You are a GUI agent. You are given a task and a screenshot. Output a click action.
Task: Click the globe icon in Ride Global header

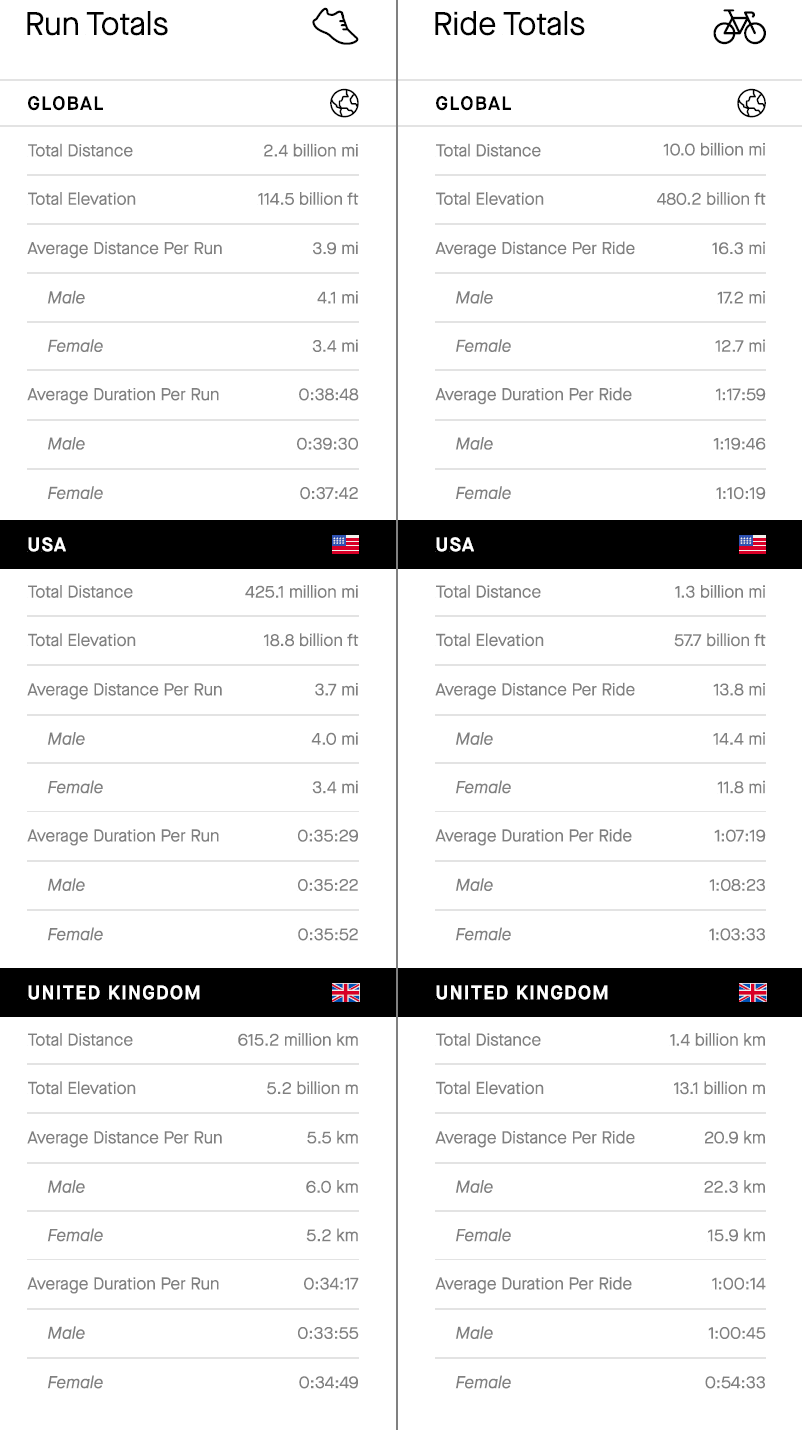[751, 103]
